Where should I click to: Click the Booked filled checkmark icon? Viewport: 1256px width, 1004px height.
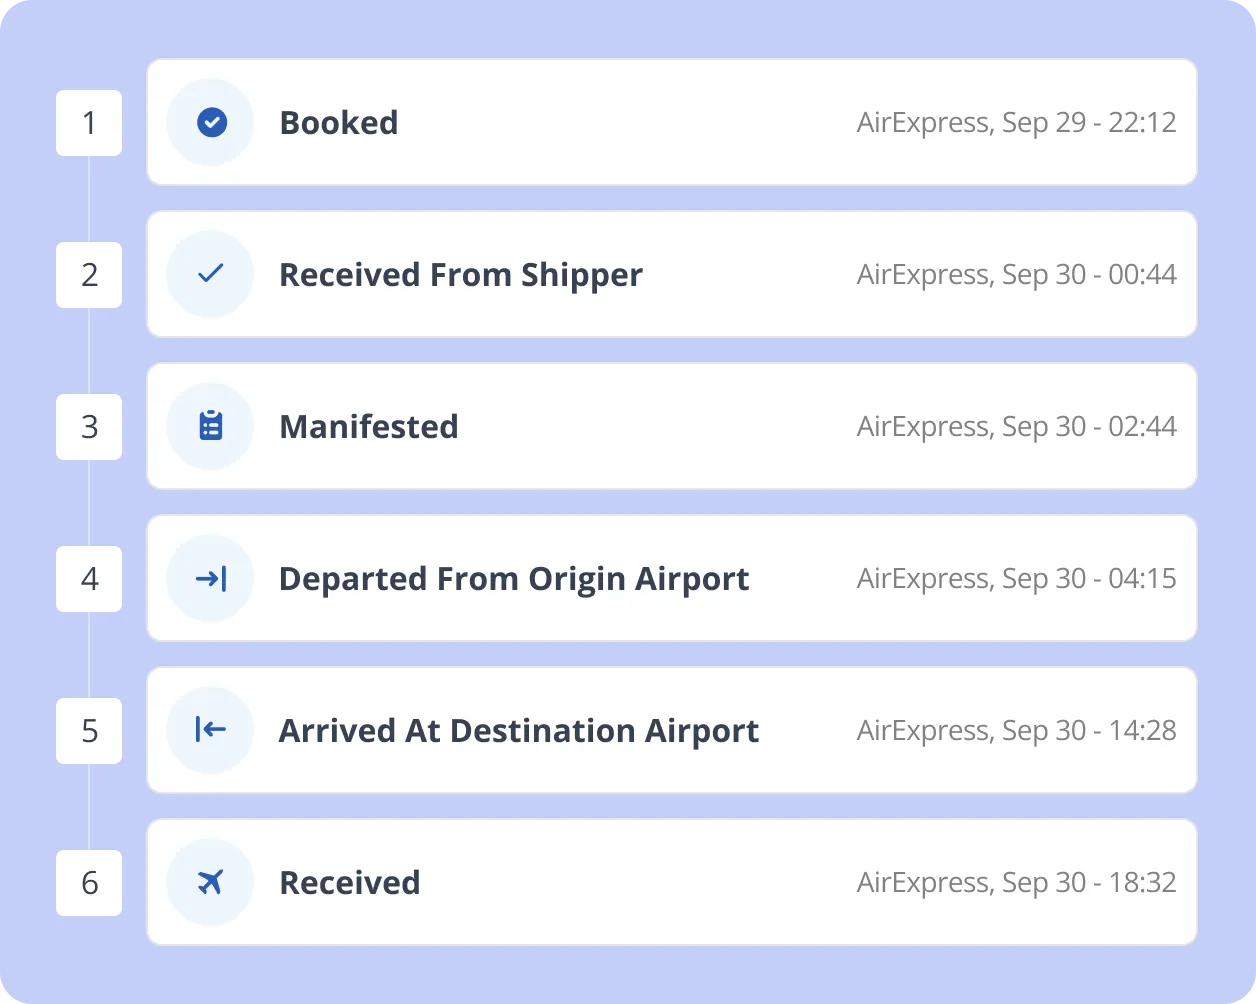coord(211,122)
